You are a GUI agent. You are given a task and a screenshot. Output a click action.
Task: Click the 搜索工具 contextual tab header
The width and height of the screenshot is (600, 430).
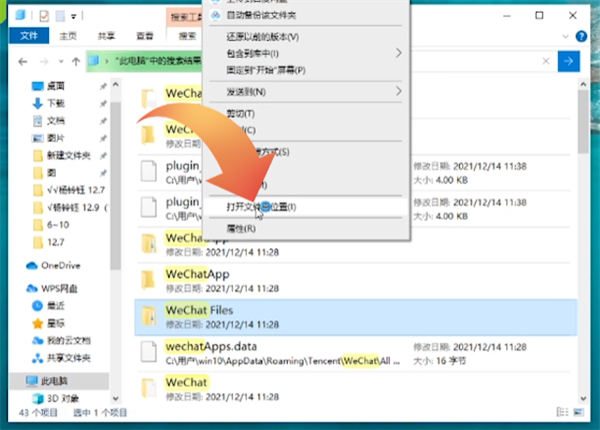pos(186,17)
